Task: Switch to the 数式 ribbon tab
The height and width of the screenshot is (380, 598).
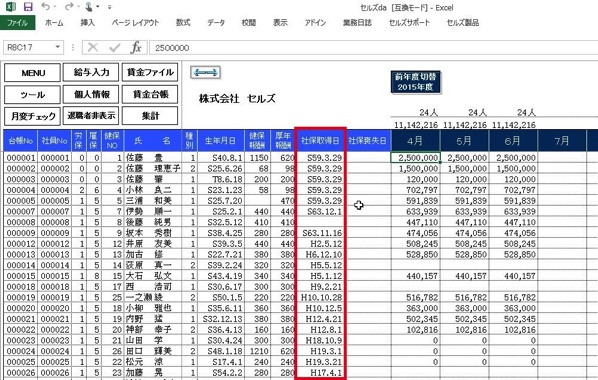Action: coord(183,23)
